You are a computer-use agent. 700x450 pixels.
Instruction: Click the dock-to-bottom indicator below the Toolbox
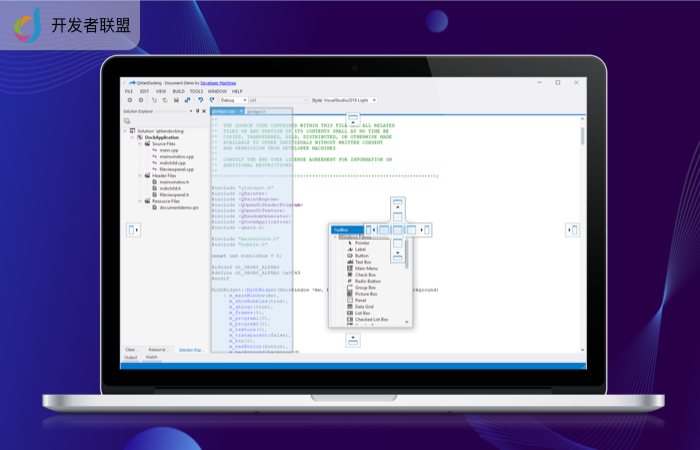click(353, 340)
